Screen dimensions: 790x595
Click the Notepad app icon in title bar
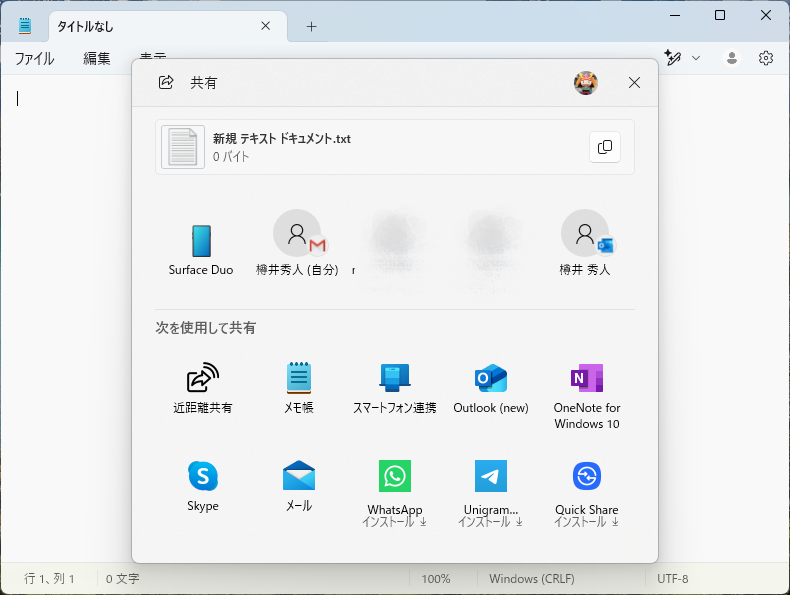pyautogui.click(x=25, y=26)
